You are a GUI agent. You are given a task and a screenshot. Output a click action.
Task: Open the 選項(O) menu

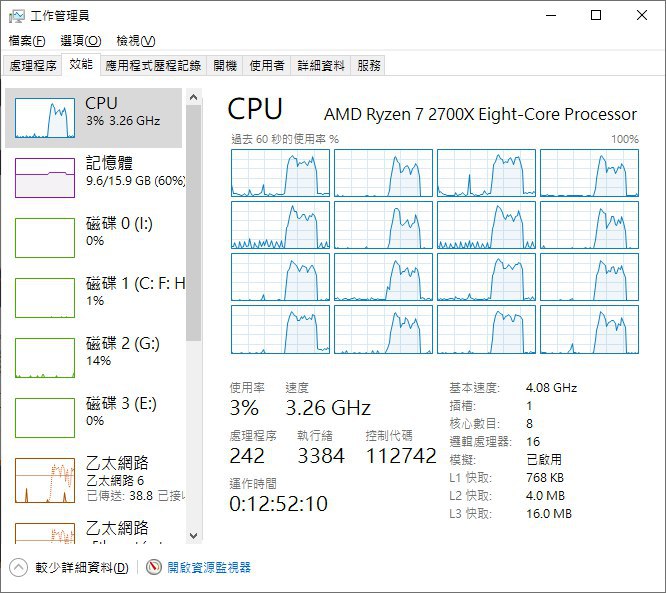coord(81,41)
